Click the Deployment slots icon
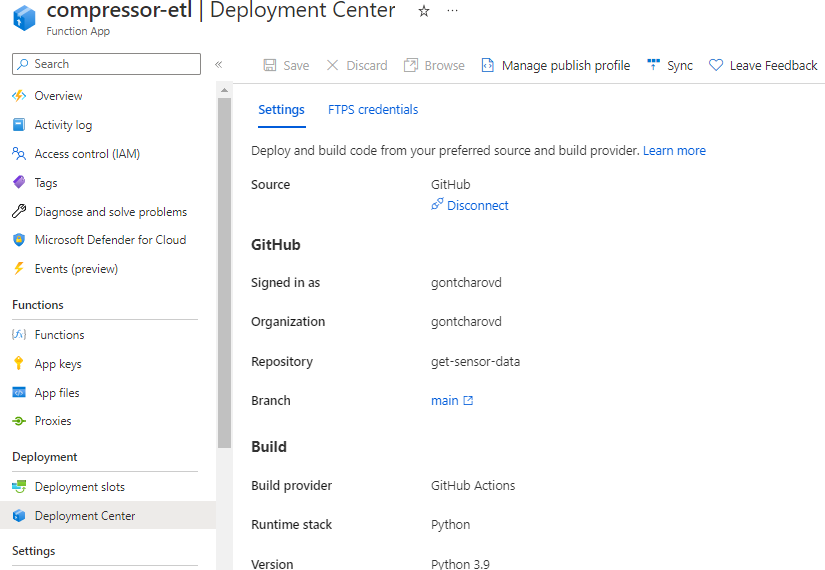Image resolution: width=825 pixels, height=570 pixels. tap(19, 486)
